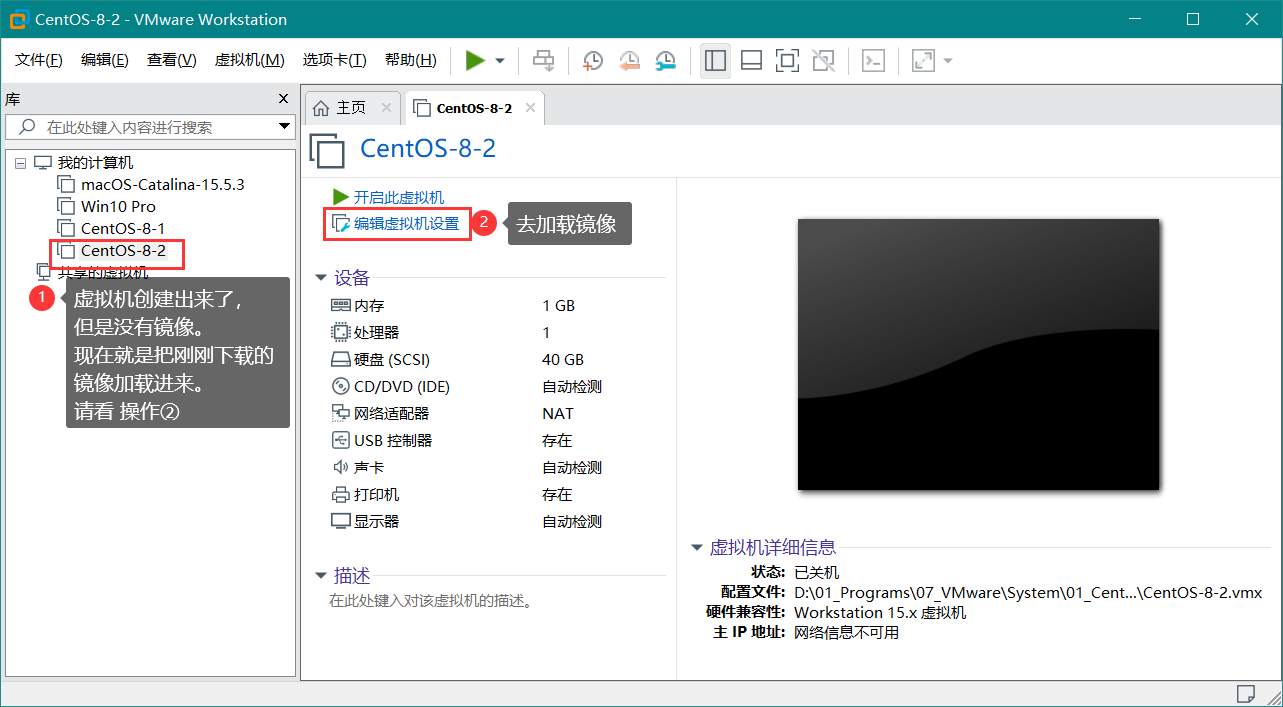Click the console view toolbar icon

tap(873, 61)
